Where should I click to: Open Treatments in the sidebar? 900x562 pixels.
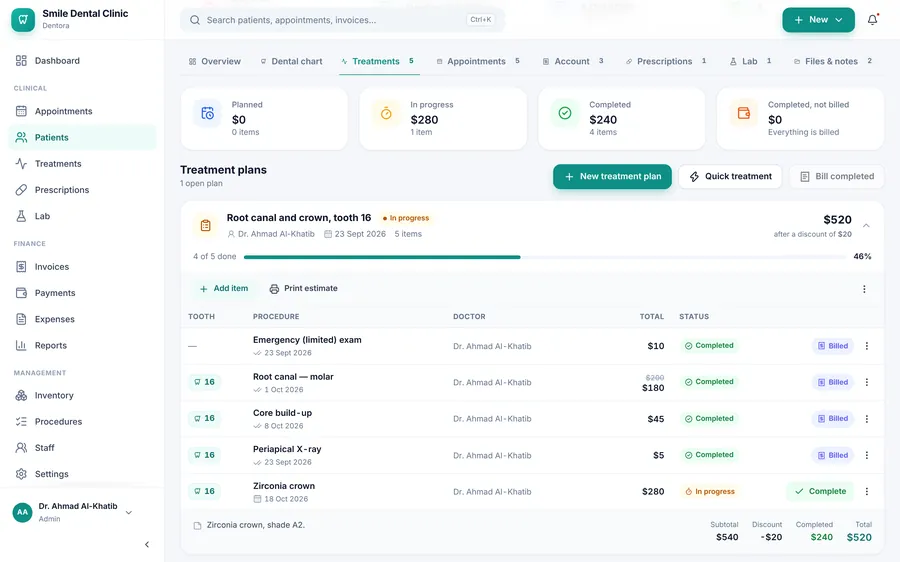click(82, 164)
